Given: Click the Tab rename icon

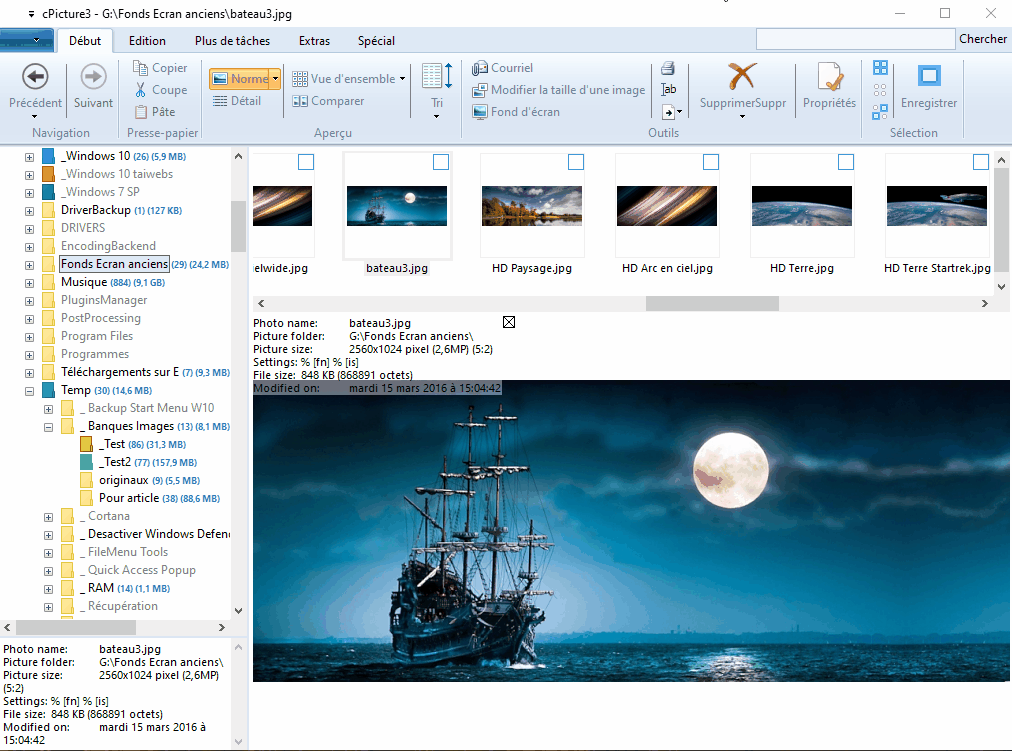Looking at the screenshot, I should tap(669, 89).
